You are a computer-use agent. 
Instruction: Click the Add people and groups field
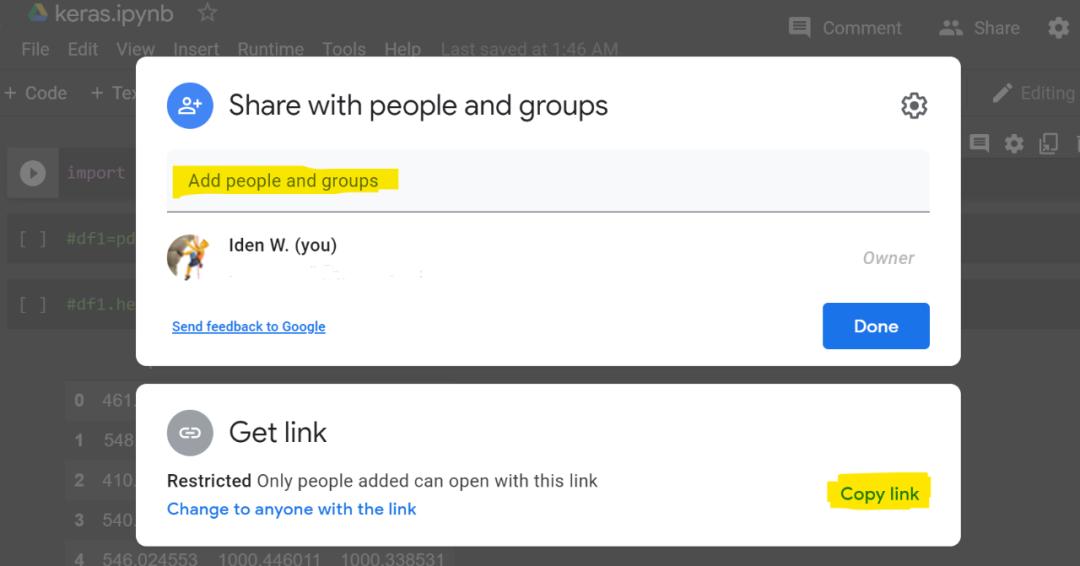(548, 181)
